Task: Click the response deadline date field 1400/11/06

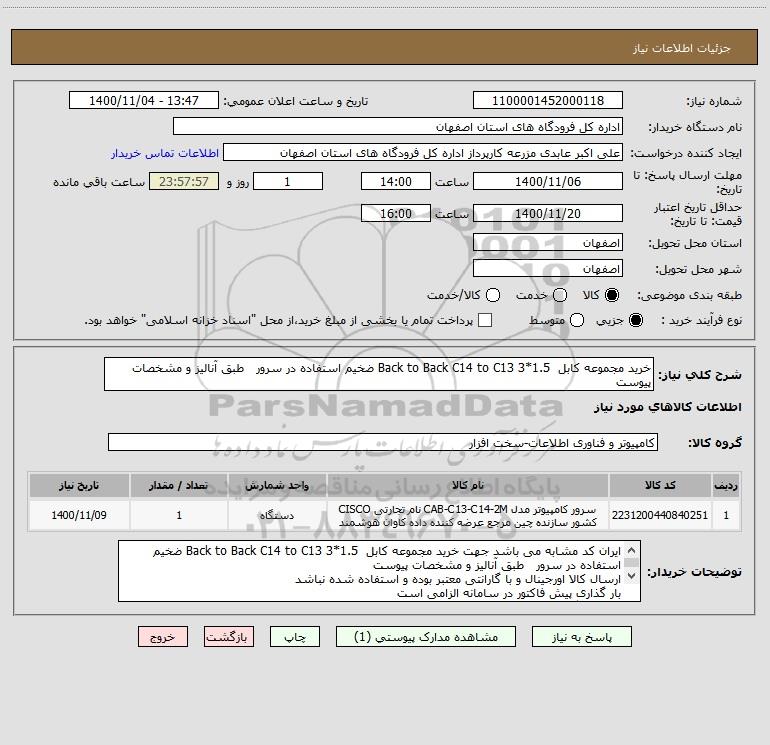Action: (x=548, y=181)
